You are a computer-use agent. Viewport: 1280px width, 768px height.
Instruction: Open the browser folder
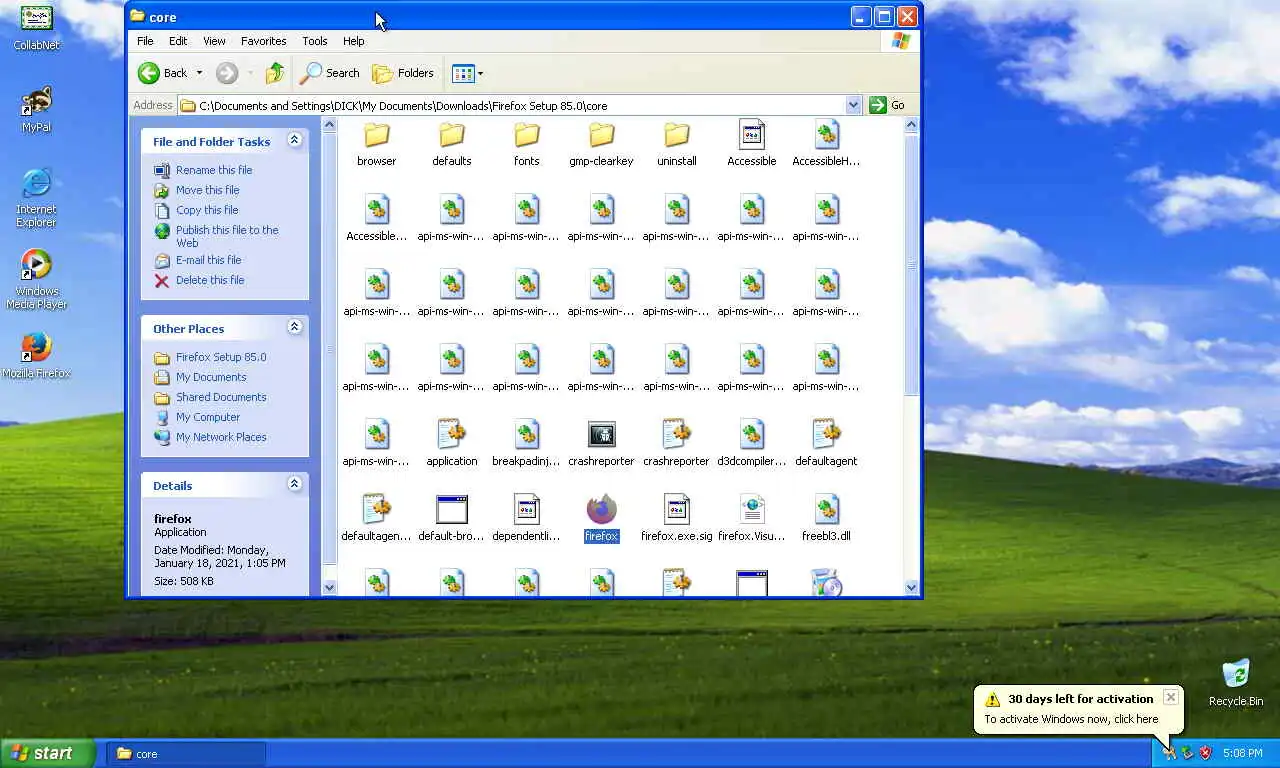[376, 144]
